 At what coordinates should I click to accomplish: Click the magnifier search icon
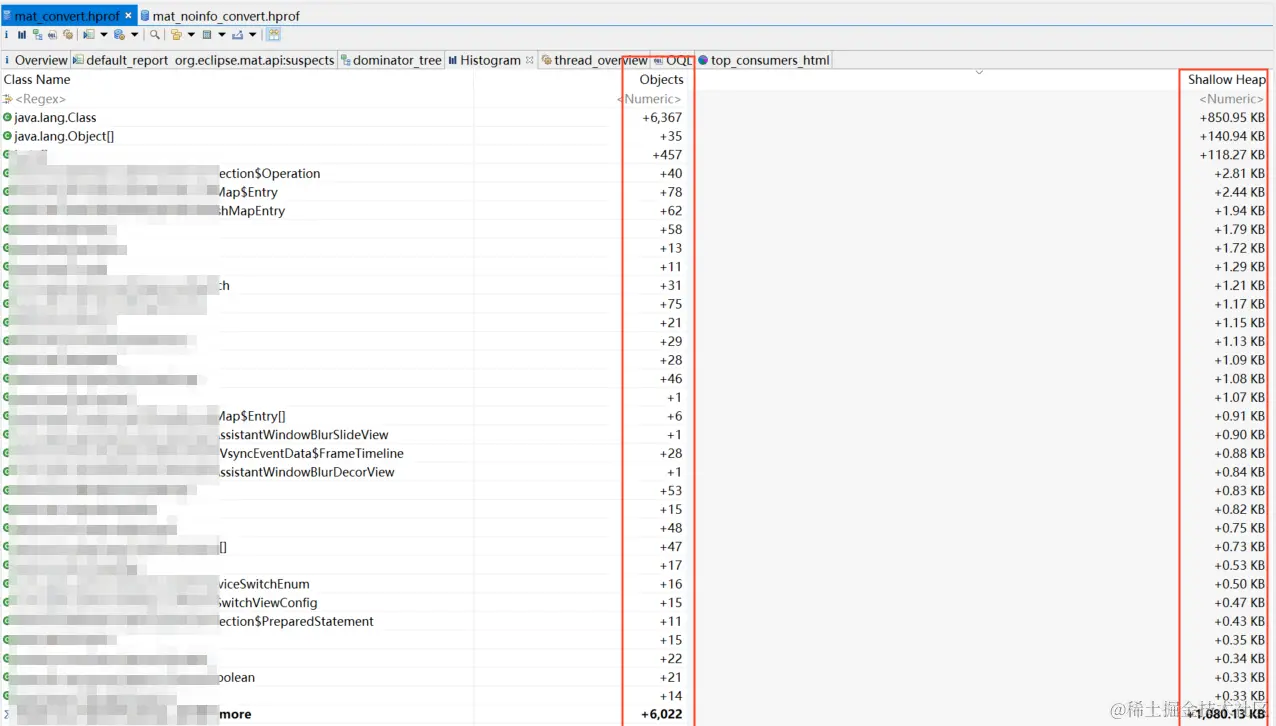point(155,34)
